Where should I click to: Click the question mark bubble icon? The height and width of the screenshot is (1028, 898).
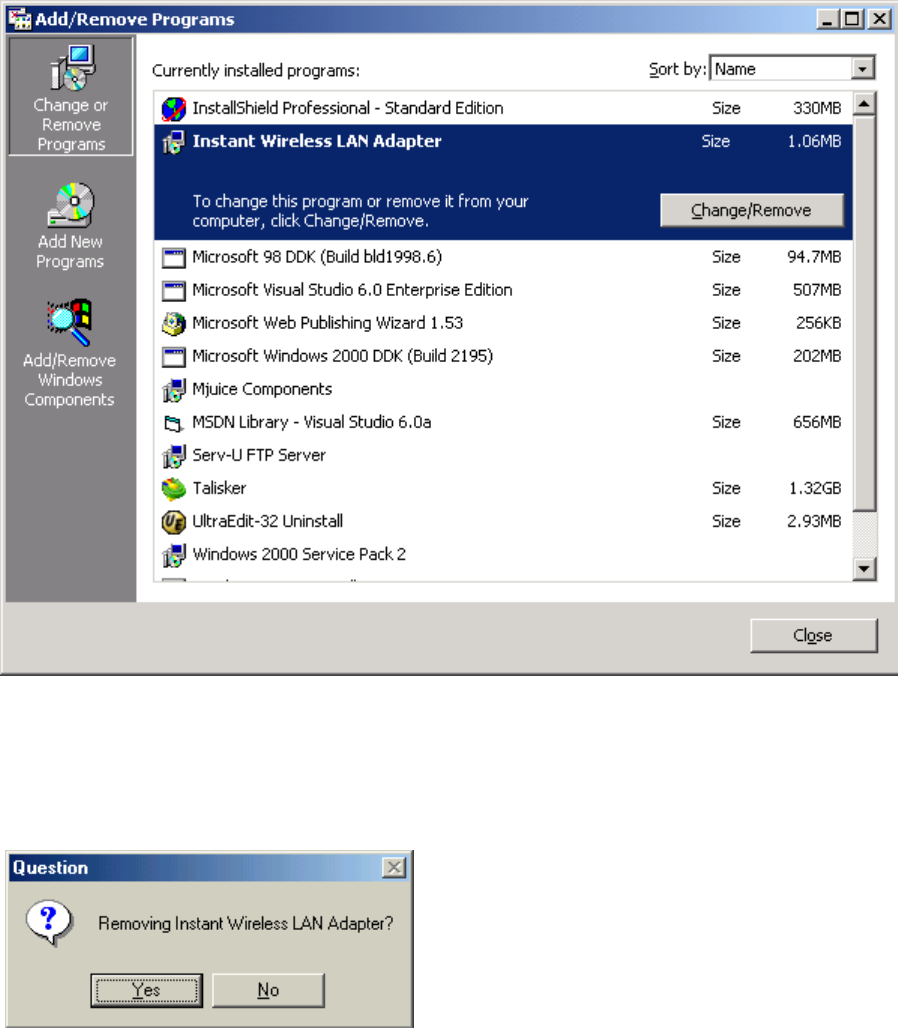click(x=49, y=922)
